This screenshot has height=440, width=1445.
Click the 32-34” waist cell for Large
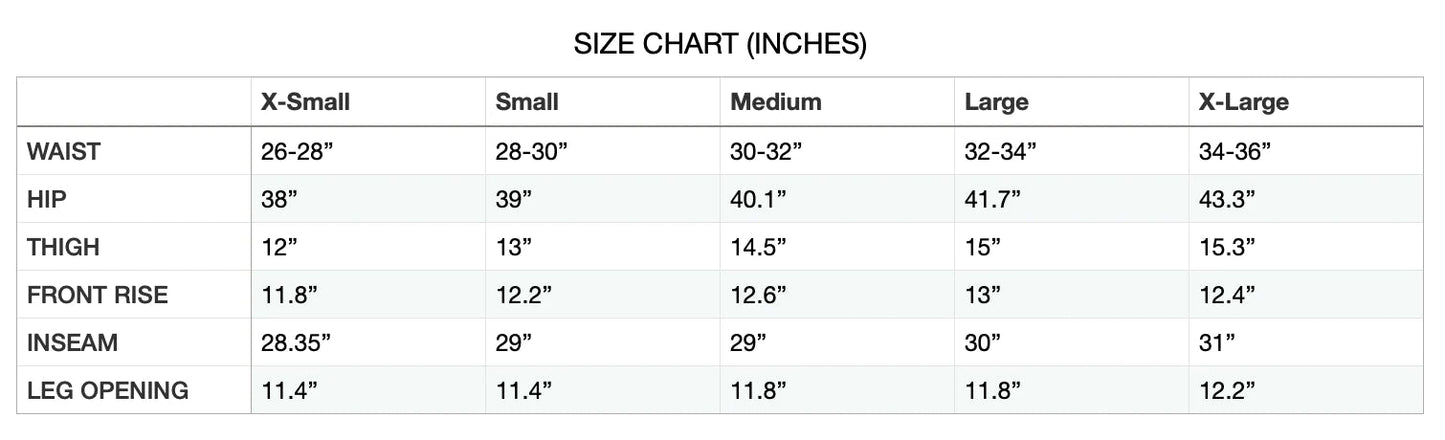tap(1000, 152)
